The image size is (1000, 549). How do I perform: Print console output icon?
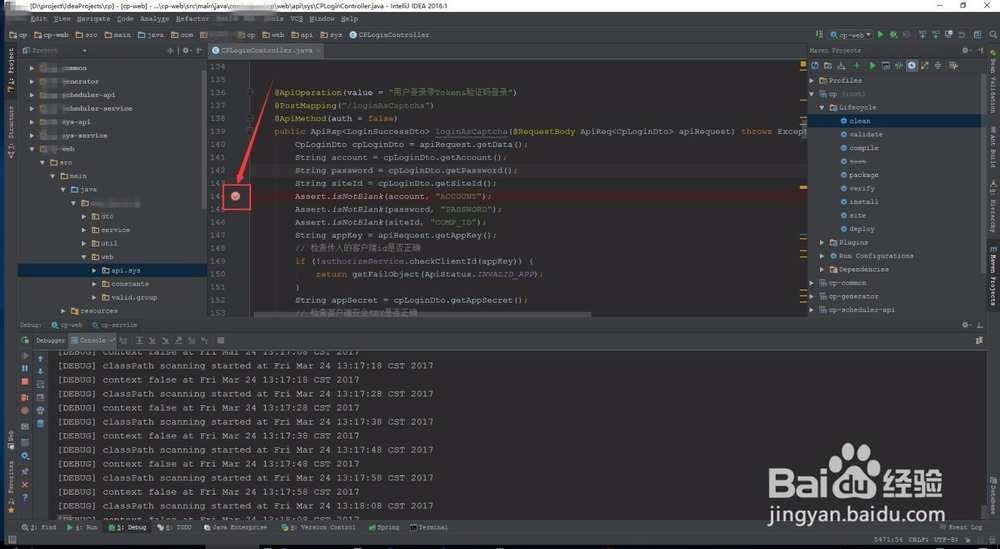tap(40, 410)
